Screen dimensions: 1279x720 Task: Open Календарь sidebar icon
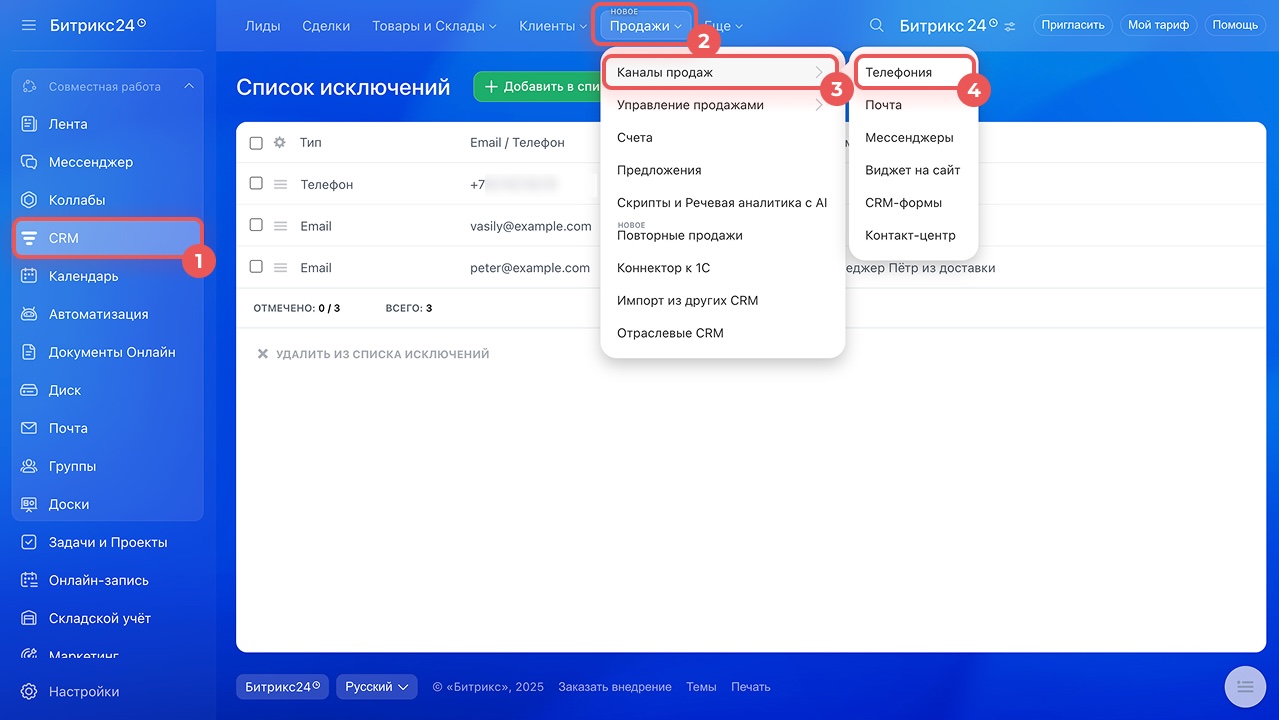(x=29, y=276)
